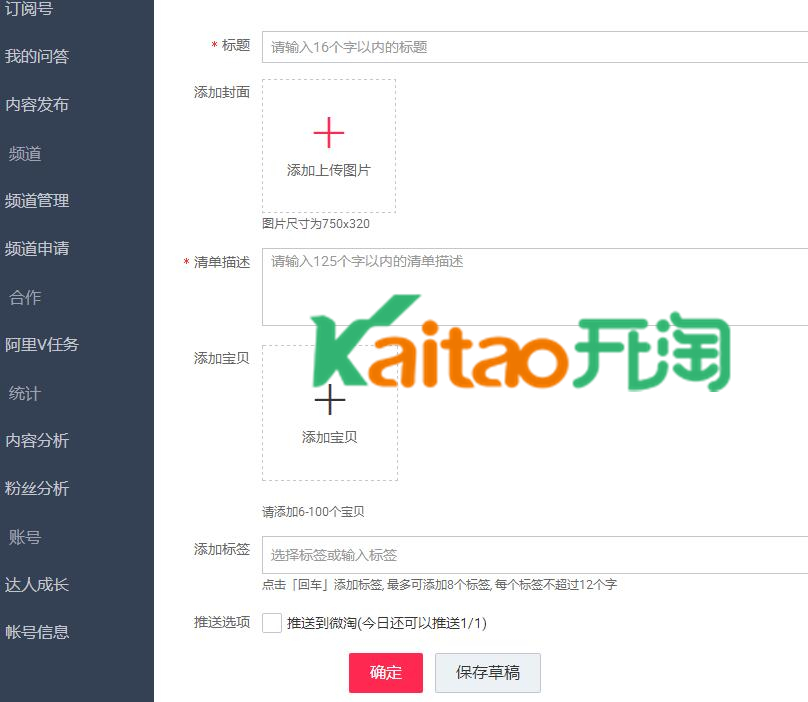Open 频道管理 in the sidebar
The image size is (808, 702).
click(x=37, y=200)
